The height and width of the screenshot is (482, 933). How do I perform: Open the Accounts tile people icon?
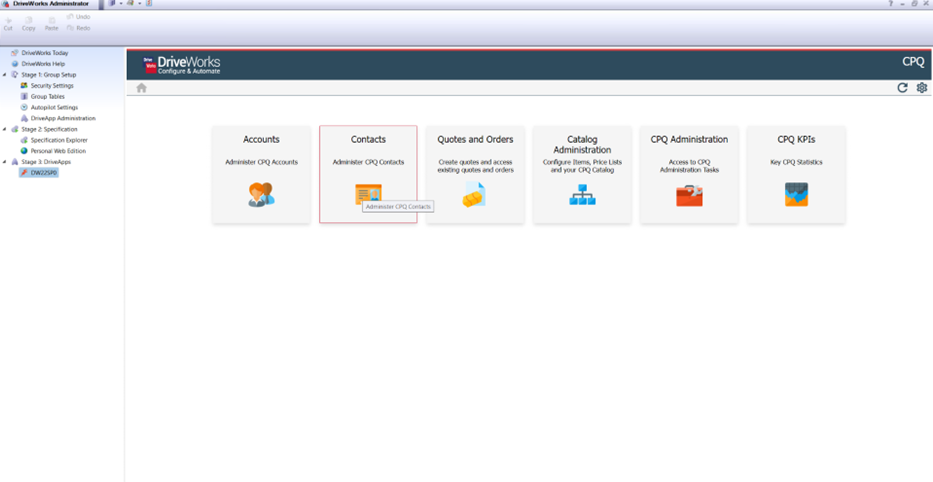coord(261,195)
